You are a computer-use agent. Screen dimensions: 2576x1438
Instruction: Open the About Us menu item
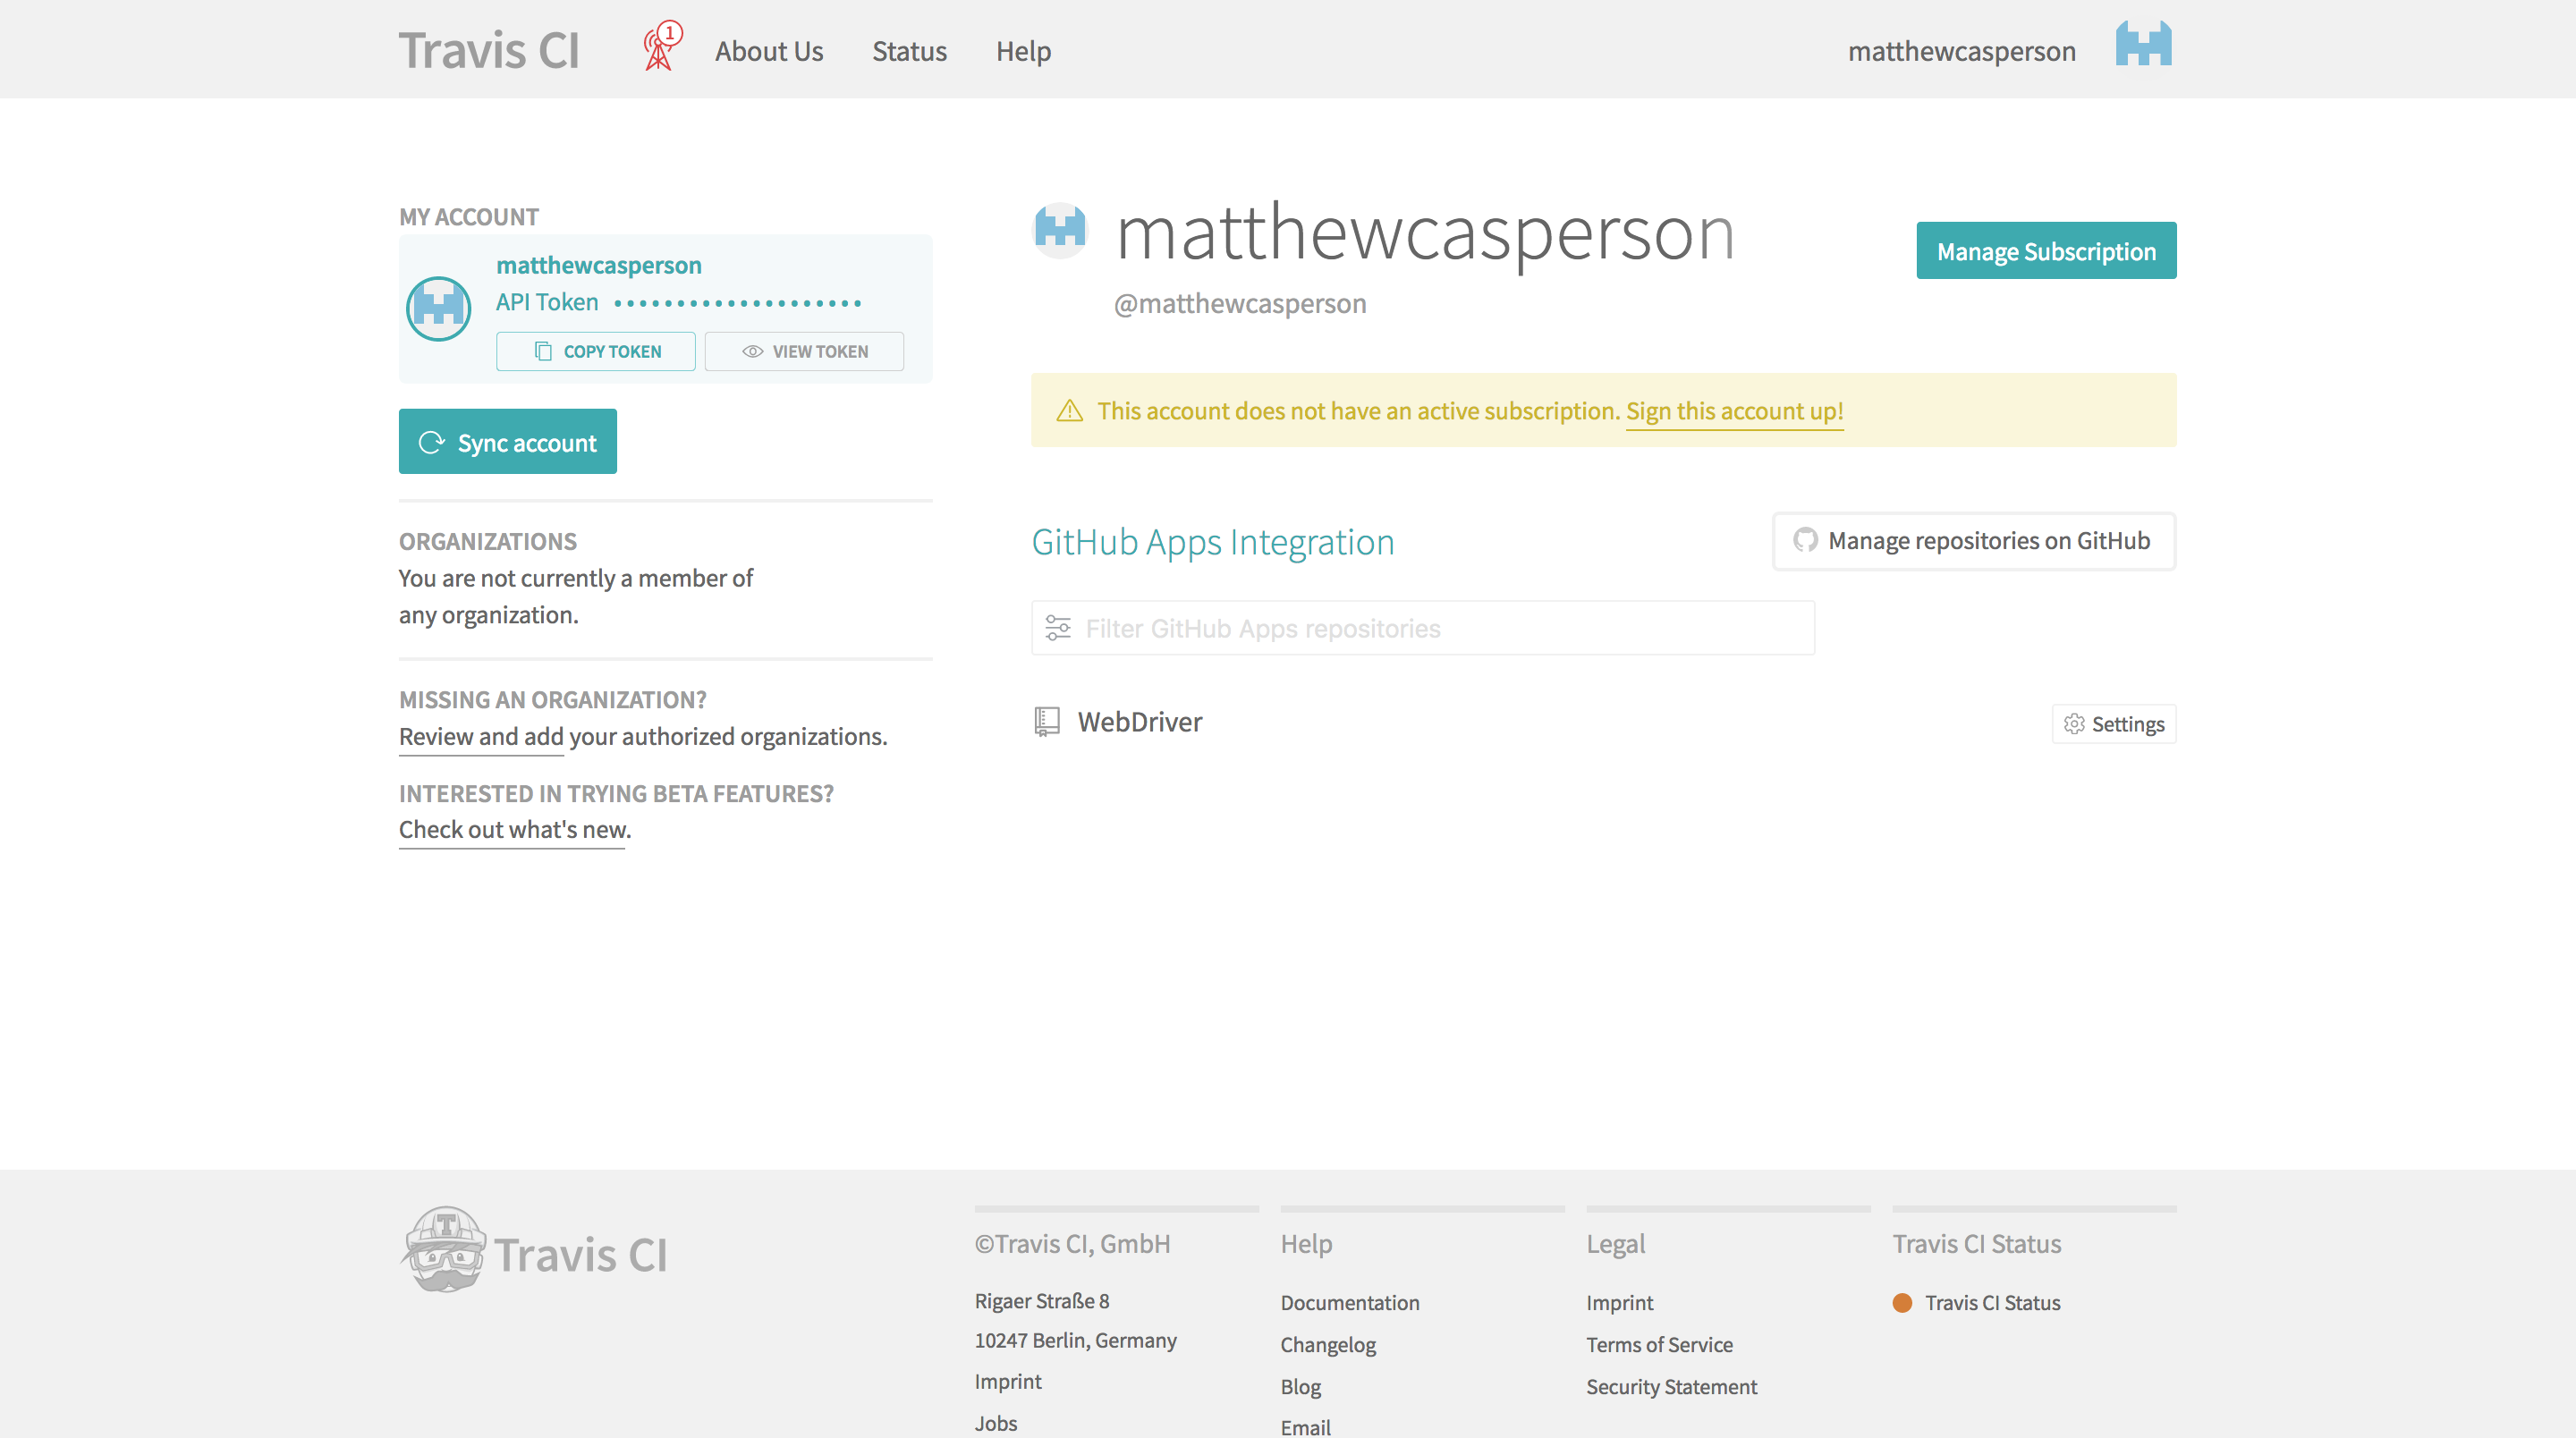click(x=768, y=51)
